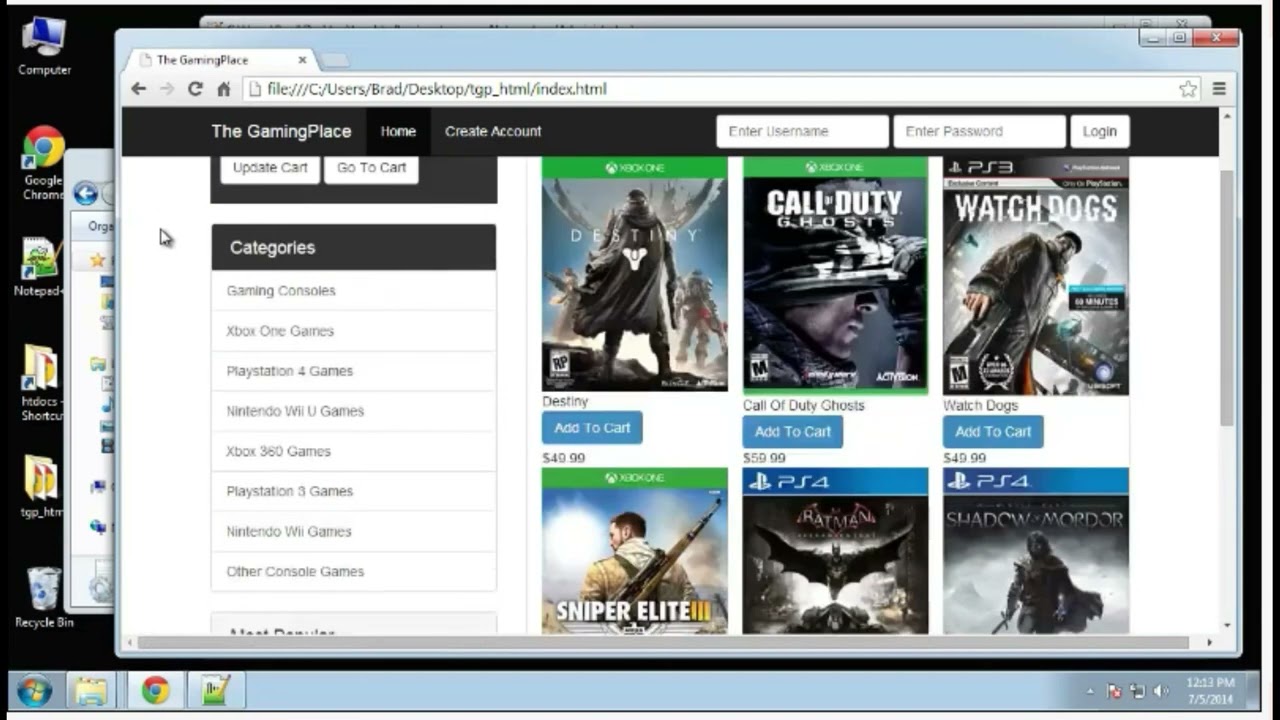Open the Chrome hamburger menu

pos(1219,89)
